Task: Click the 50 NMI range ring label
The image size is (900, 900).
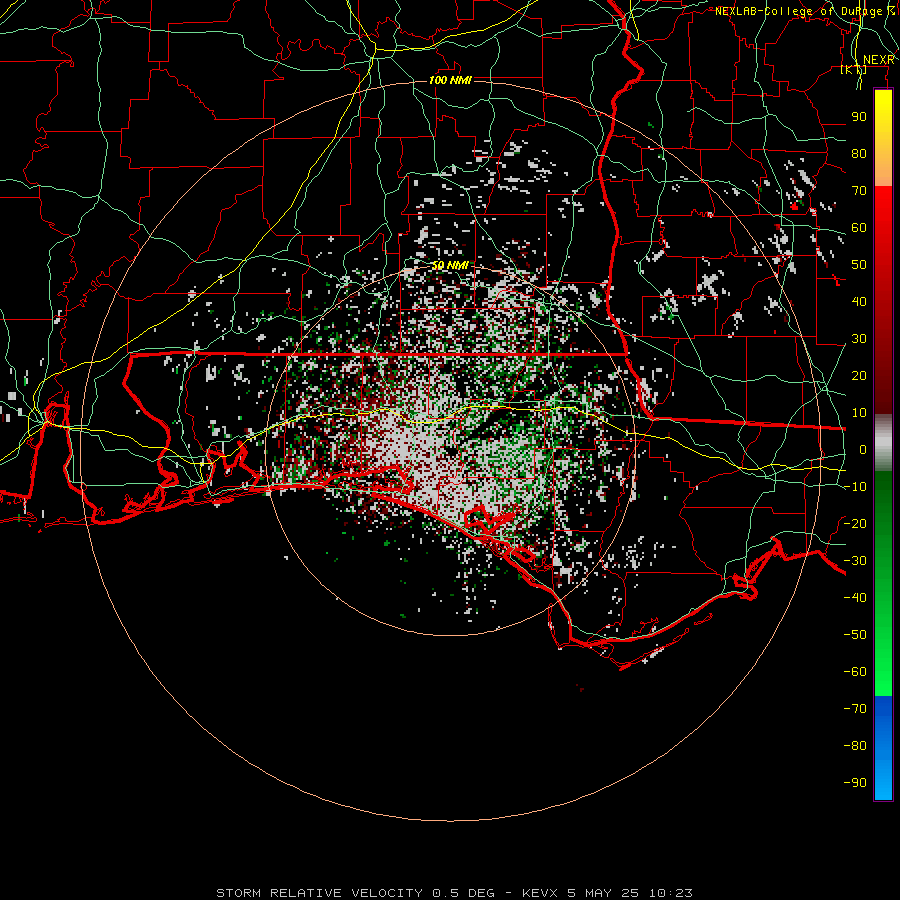Action: [451, 265]
